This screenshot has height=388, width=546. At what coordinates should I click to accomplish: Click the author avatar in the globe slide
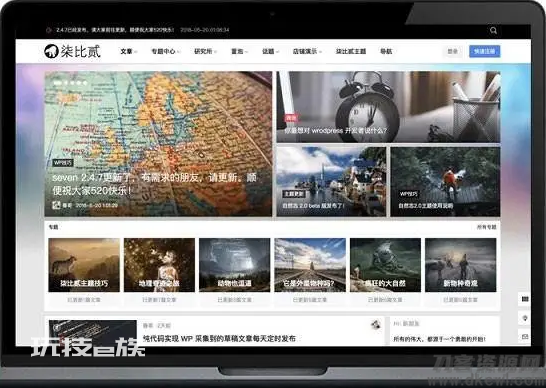click(x=56, y=205)
